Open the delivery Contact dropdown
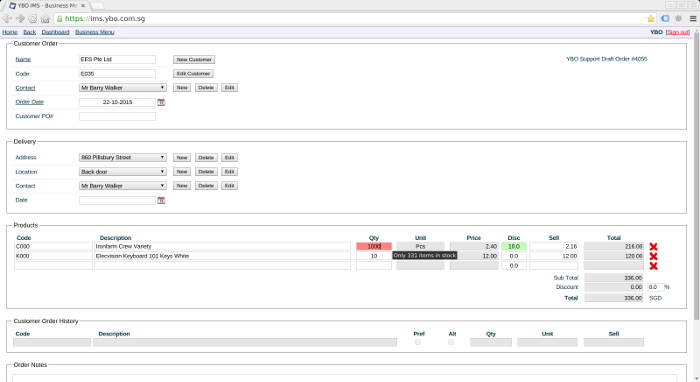 coord(123,186)
